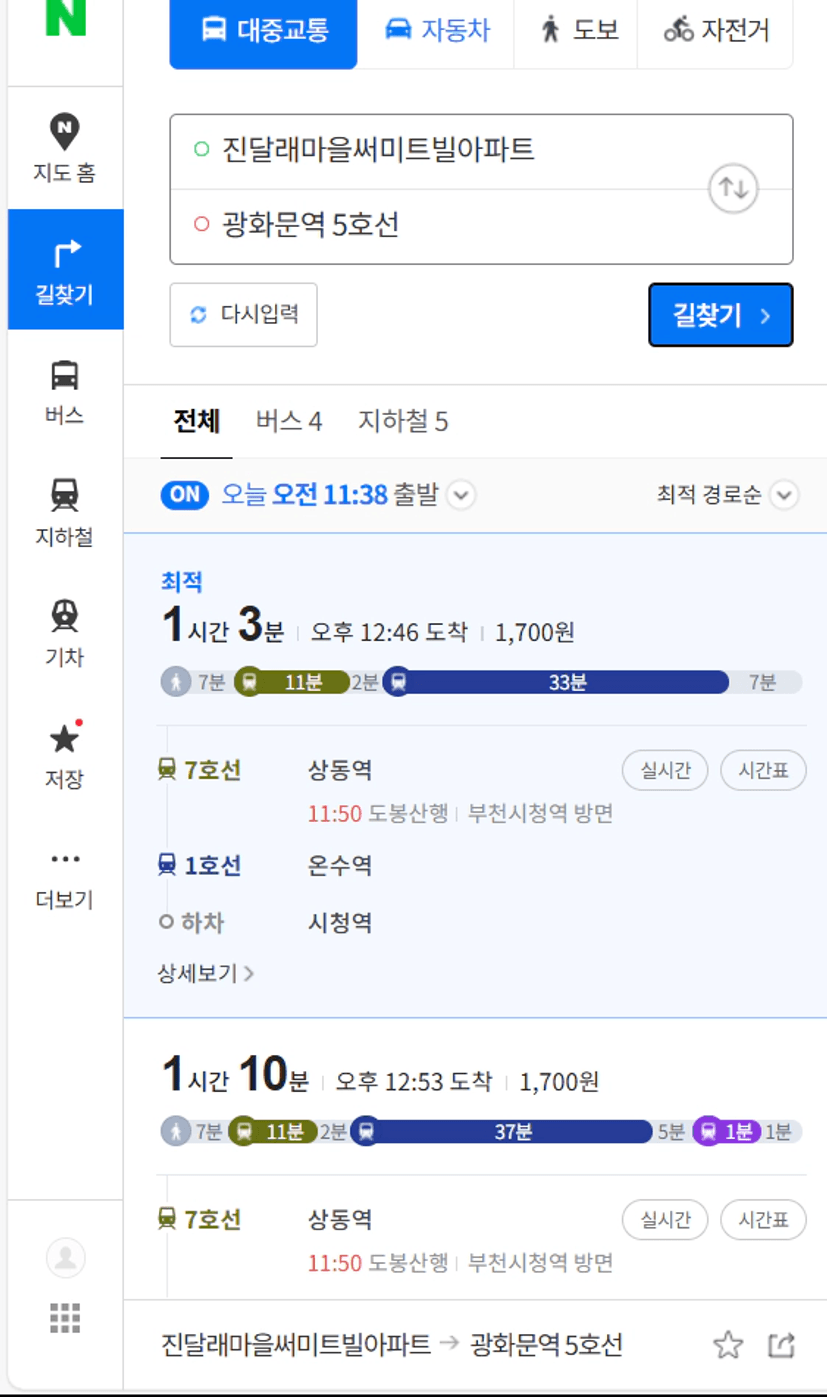827x1397 pixels.
Task: Open the apps grid icon
Action: tap(65, 1318)
